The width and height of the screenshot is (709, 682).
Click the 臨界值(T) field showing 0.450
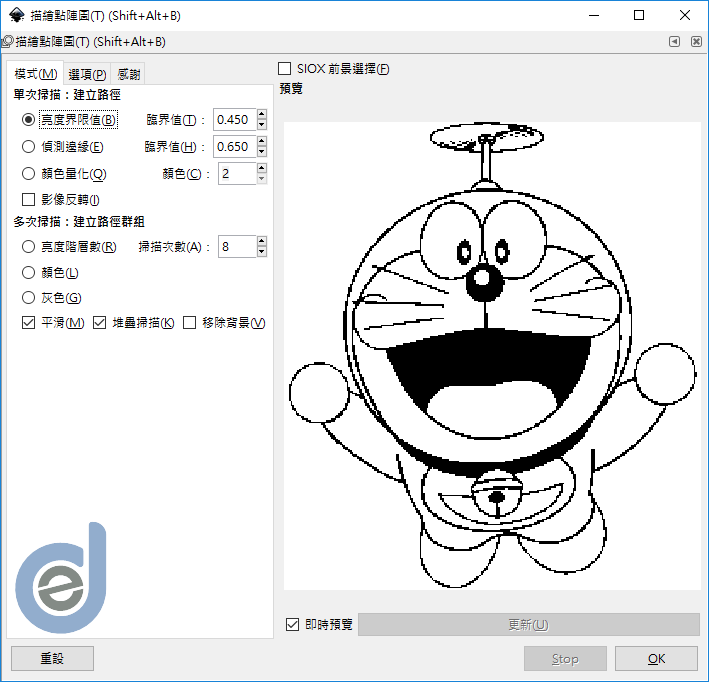tap(235, 120)
